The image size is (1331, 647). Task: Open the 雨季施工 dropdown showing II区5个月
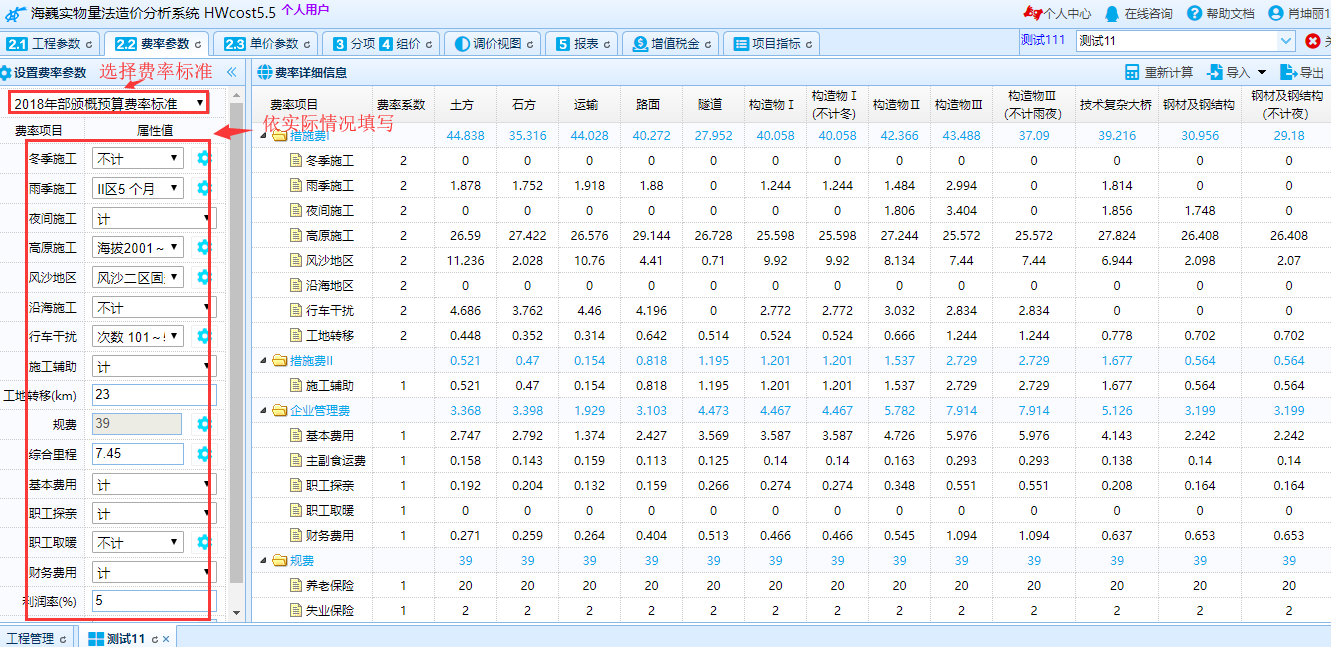pyautogui.click(x=138, y=188)
